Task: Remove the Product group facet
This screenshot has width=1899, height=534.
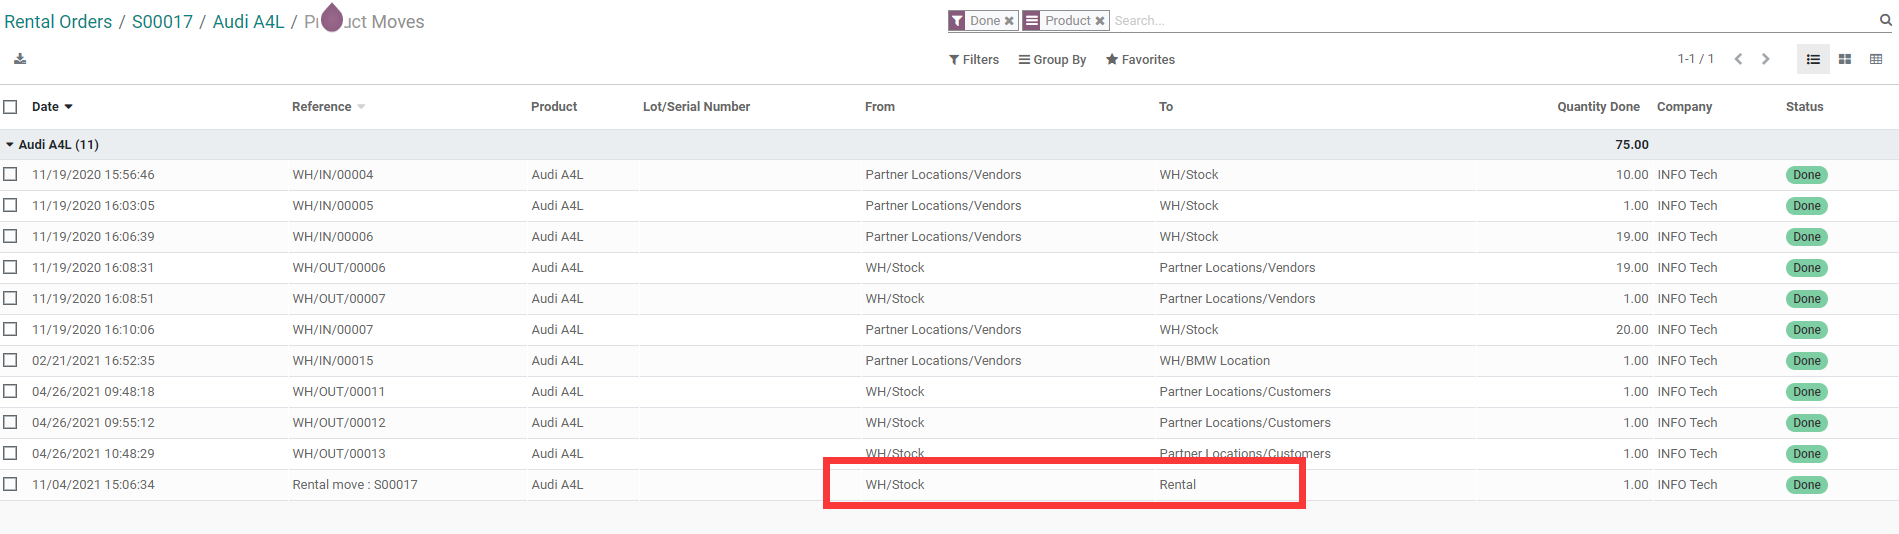Action: 1100,21
